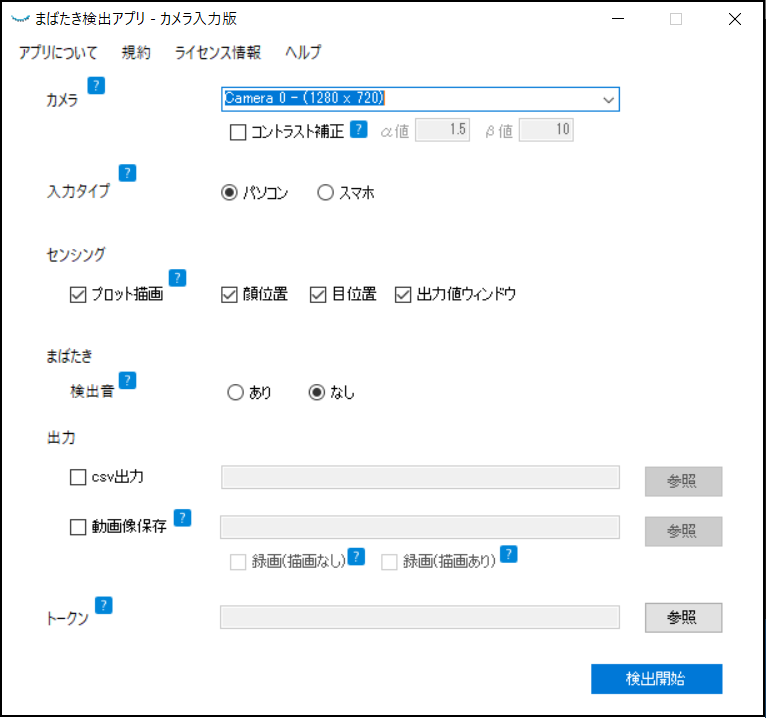The image size is (766, 718).
Task: Click the 参照 button for トークン
Action: coord(683,618)
